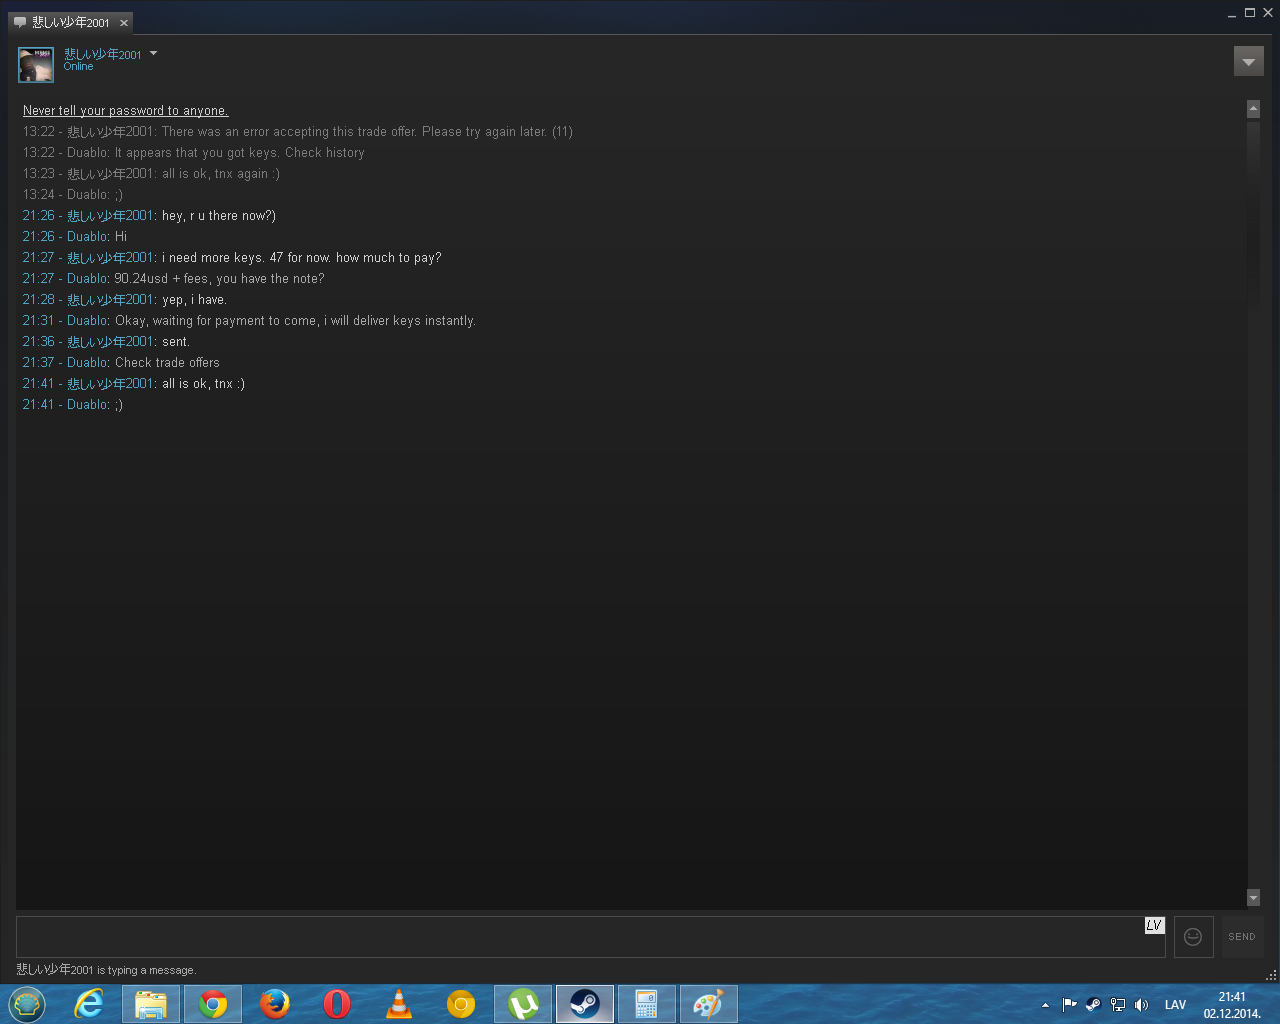
Task: Open Opera browser from taskbar
Action: tap(337, 1004)
